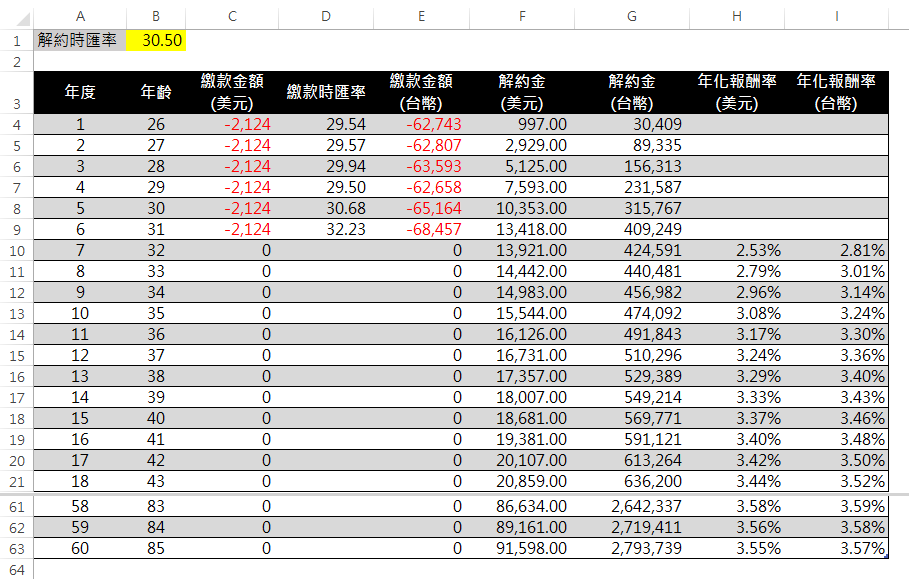
Task: Select empty row 64 header
Action: (16, 570)
